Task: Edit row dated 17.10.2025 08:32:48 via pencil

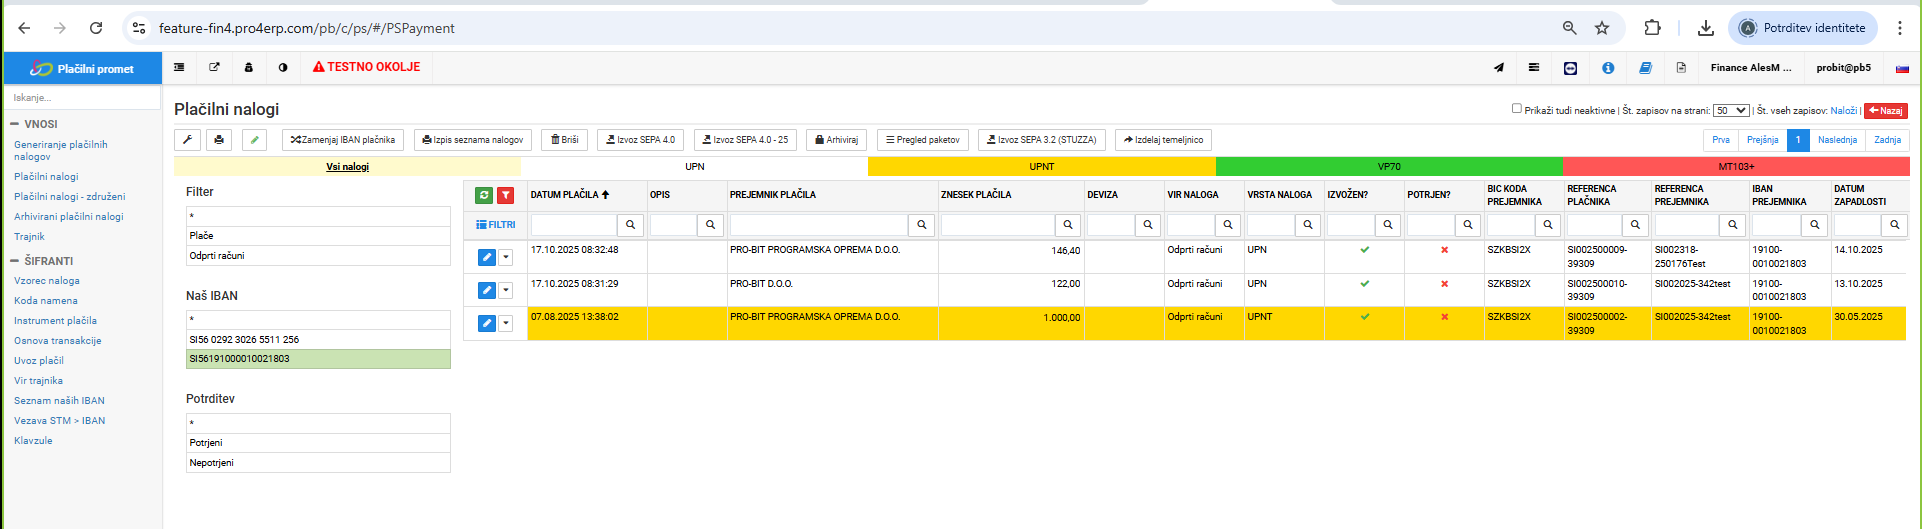Action: tap(486, 257)
